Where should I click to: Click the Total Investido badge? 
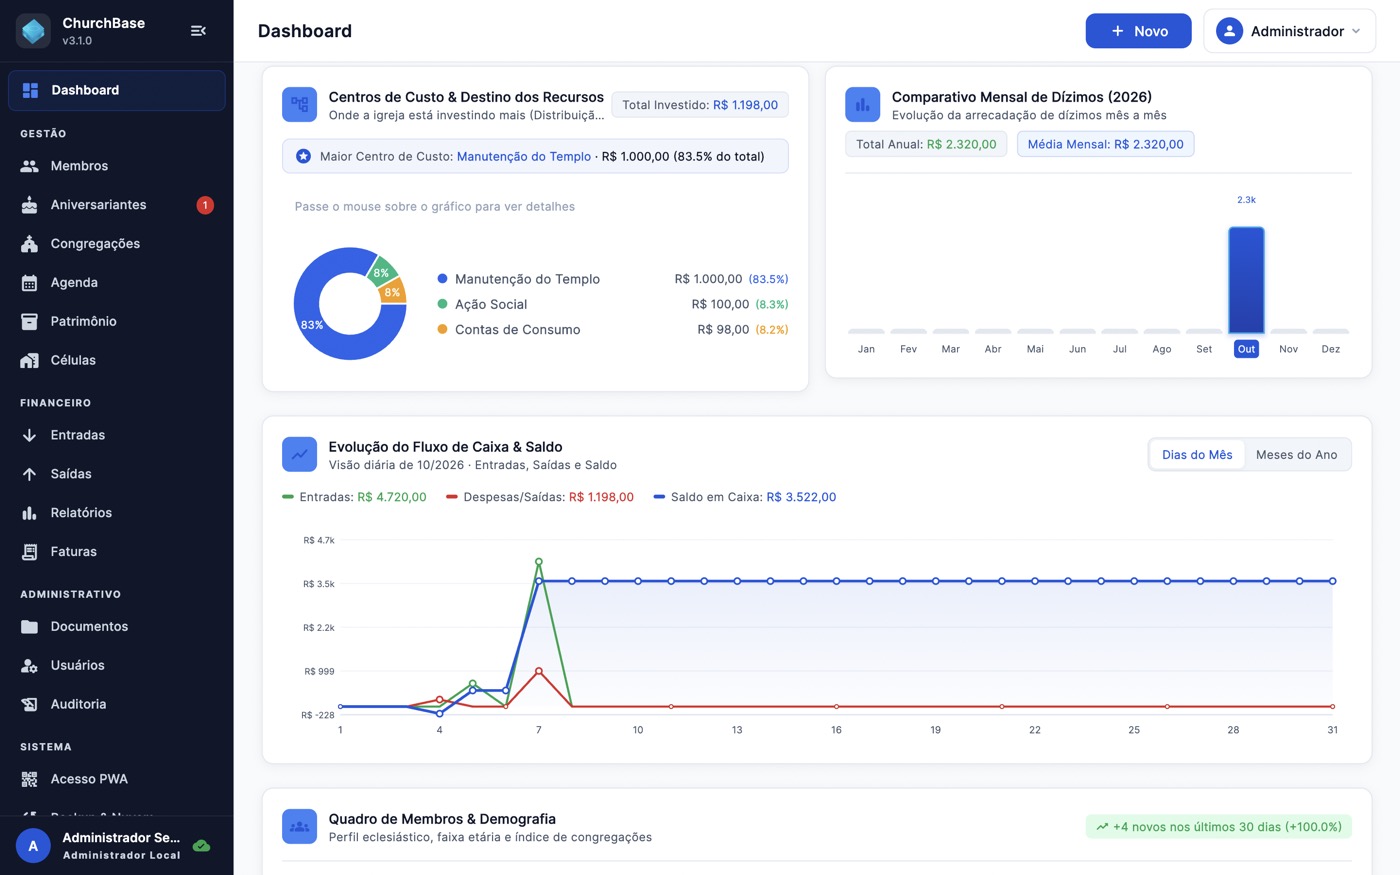pyautogui.click(x=700, y=105)
